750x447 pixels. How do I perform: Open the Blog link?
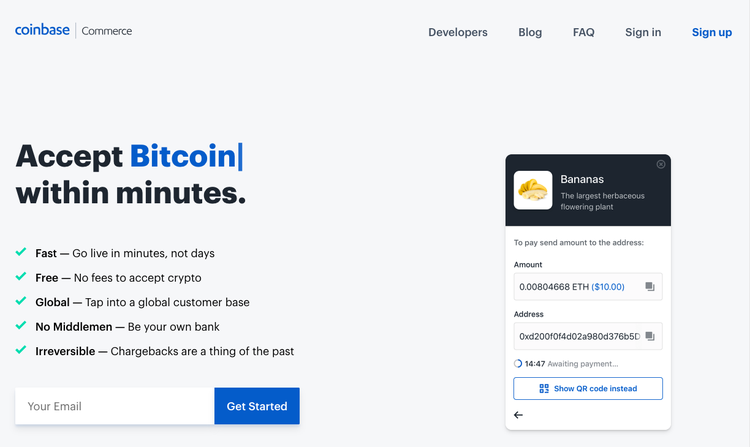[x=530, y=32]
